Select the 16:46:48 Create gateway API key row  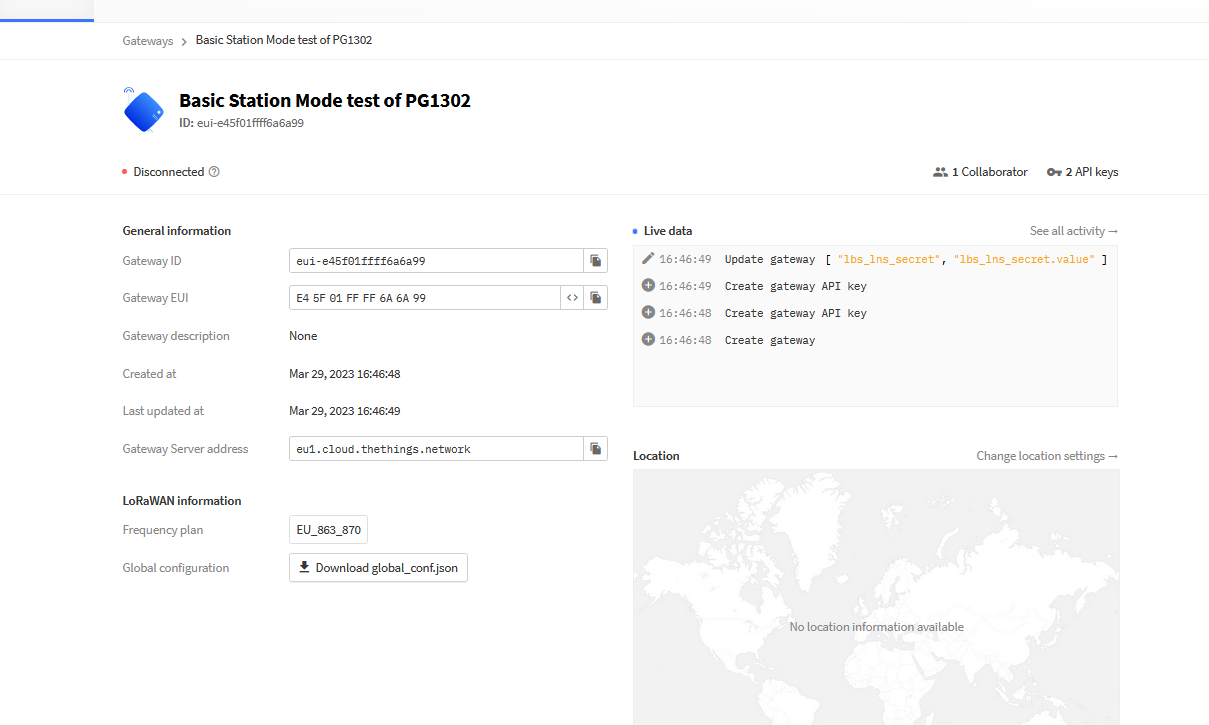pyautogui.click(x=875, y=313)
